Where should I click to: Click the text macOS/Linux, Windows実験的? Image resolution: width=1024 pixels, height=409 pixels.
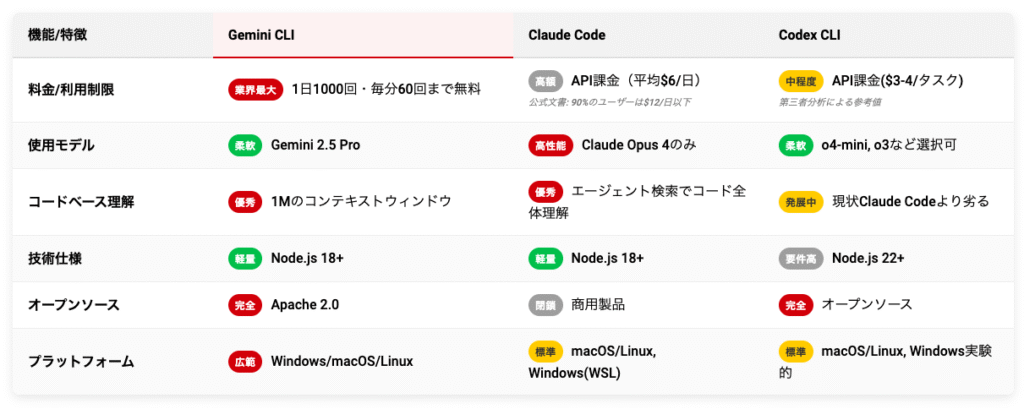point(886,363)
